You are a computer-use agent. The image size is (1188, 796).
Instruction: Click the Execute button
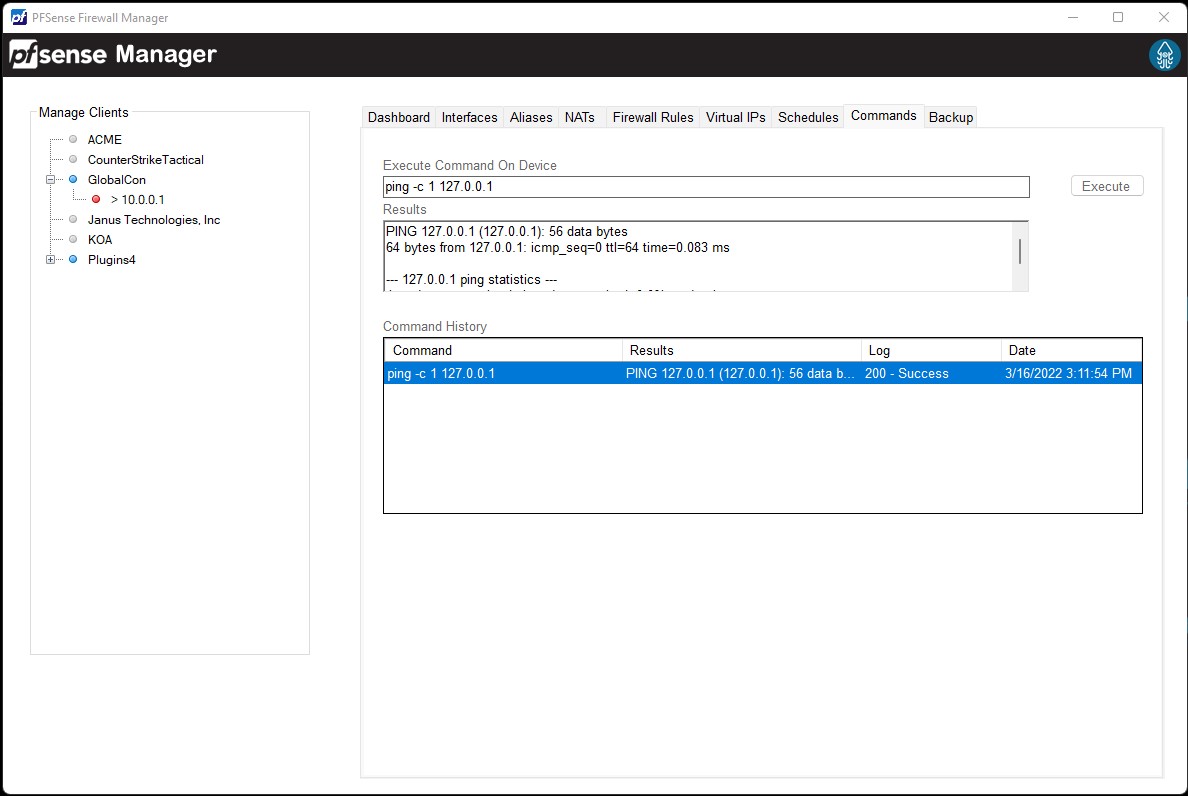tap(1106, 186)
